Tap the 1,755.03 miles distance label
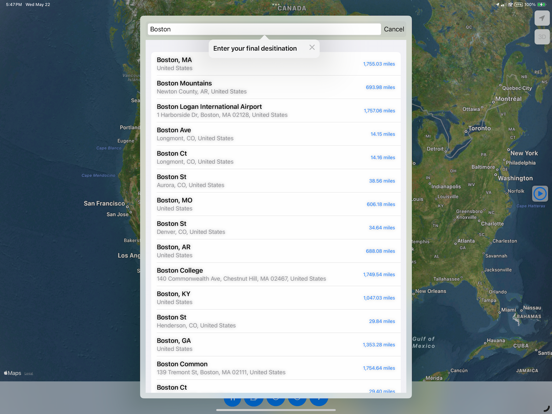Screen dimensions: 552x414 pyautogui.click(x=379, y=64)
